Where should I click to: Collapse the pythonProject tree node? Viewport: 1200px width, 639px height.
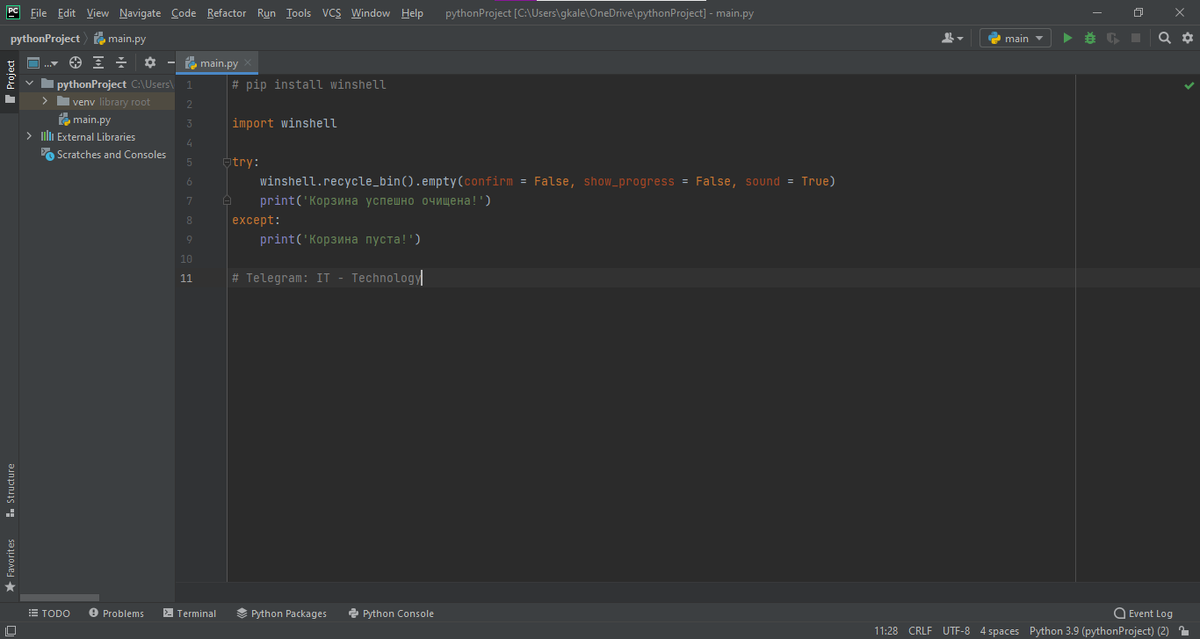29,83
